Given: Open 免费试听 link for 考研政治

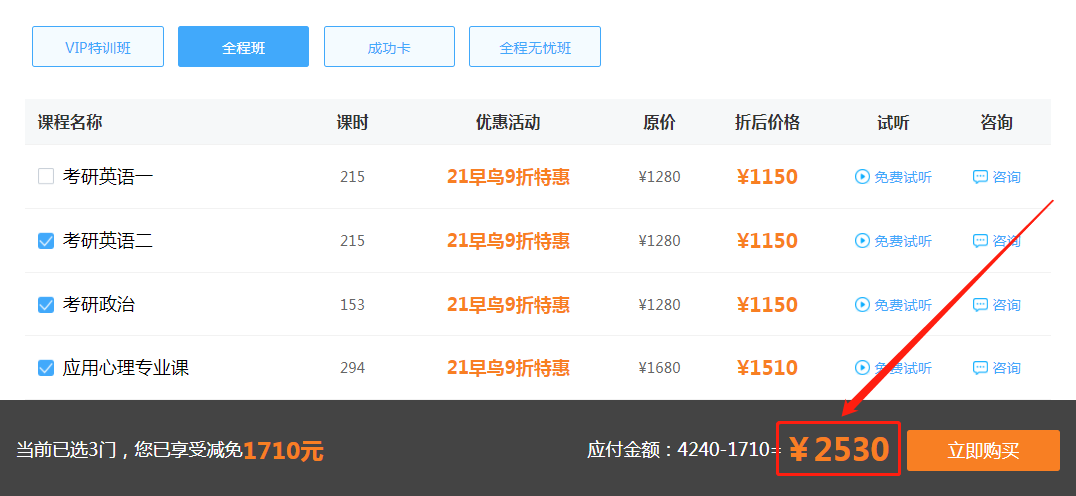Looking at the screenshot, I should pos(903,305).
